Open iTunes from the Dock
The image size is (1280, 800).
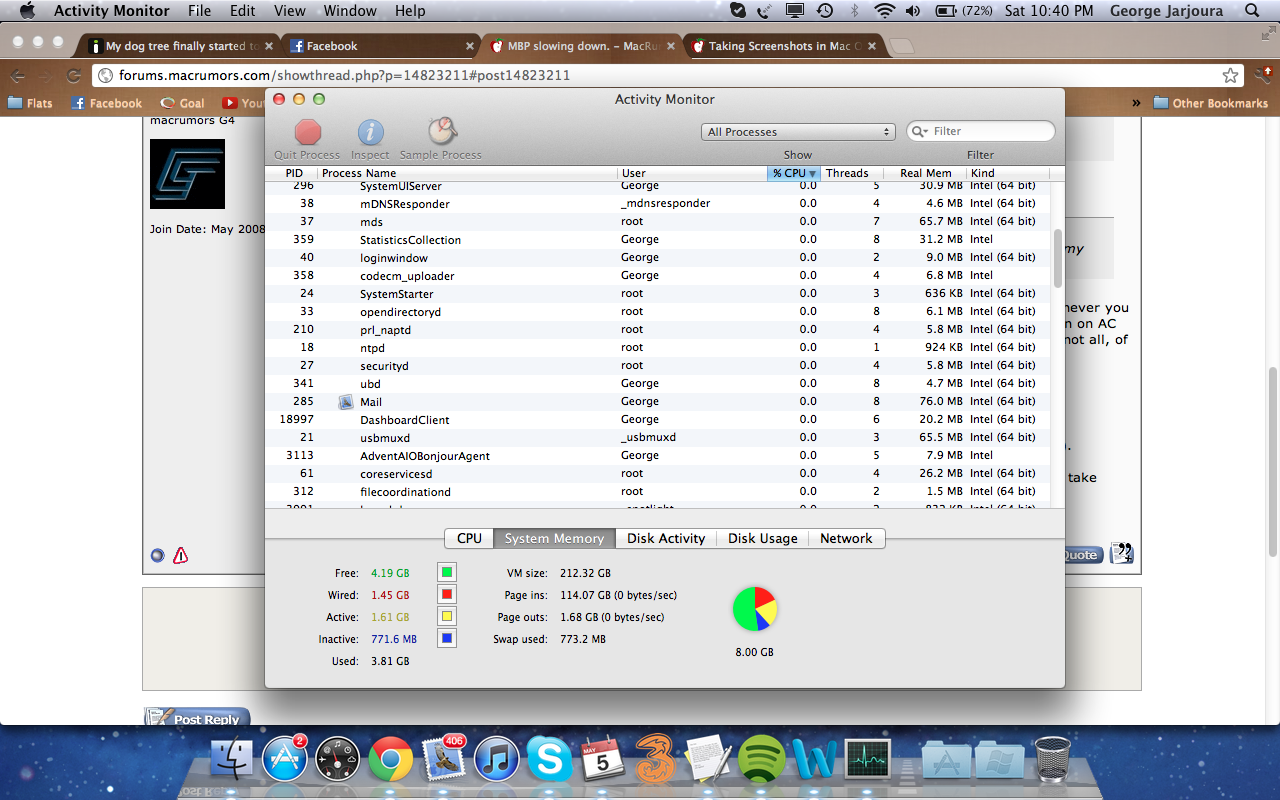(496, 760)
